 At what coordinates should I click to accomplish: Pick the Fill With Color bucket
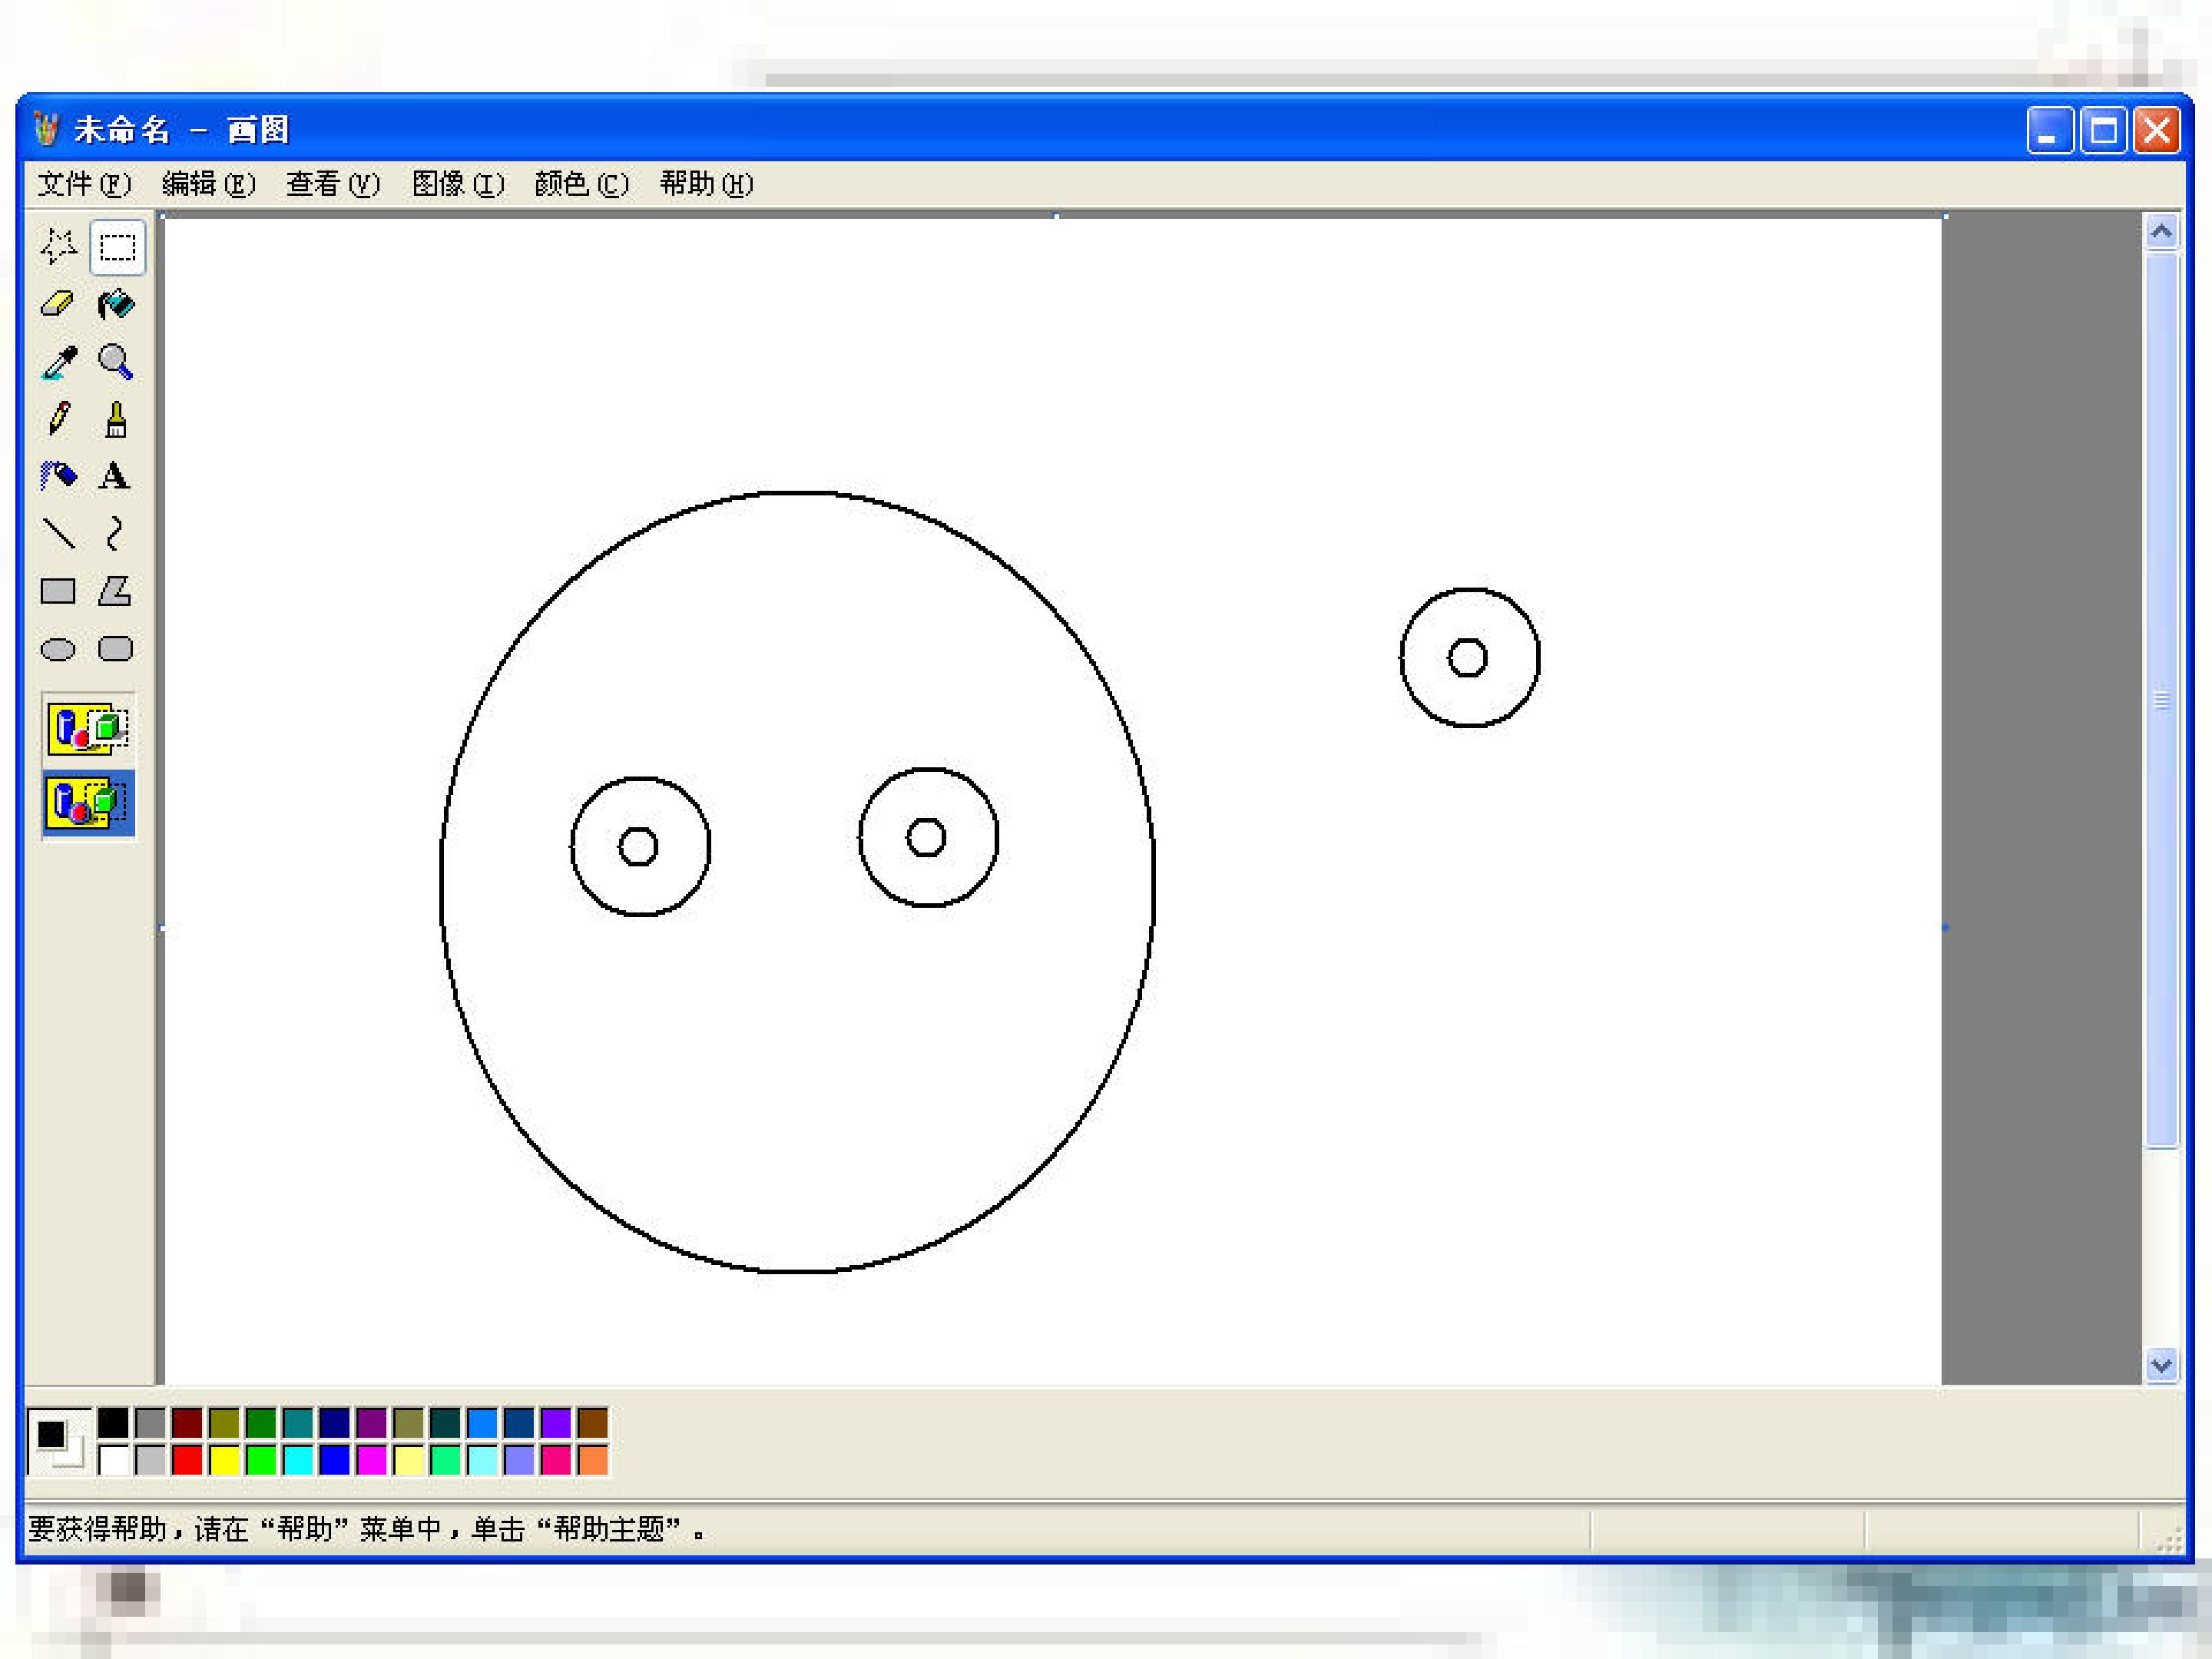pos(117,304)
